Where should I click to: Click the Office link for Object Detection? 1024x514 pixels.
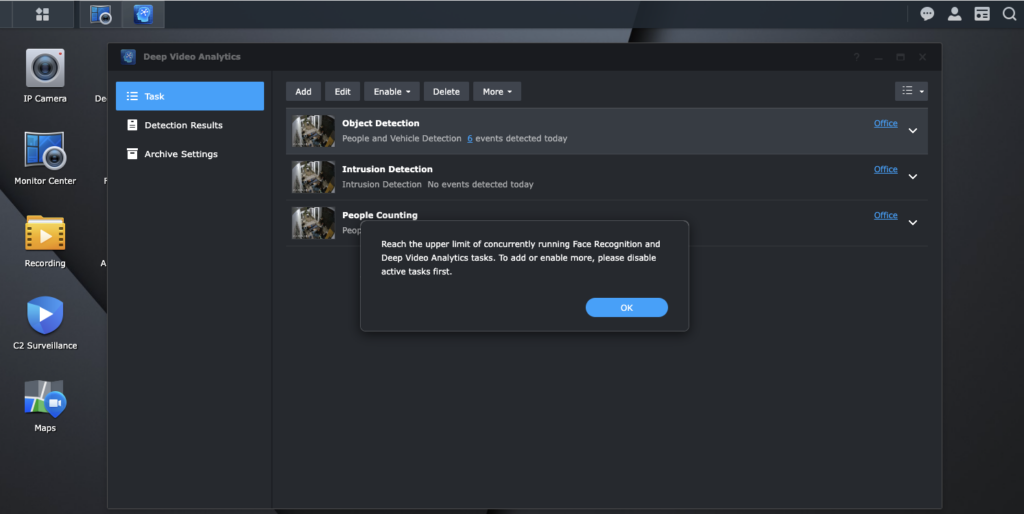tap(885, 124)
